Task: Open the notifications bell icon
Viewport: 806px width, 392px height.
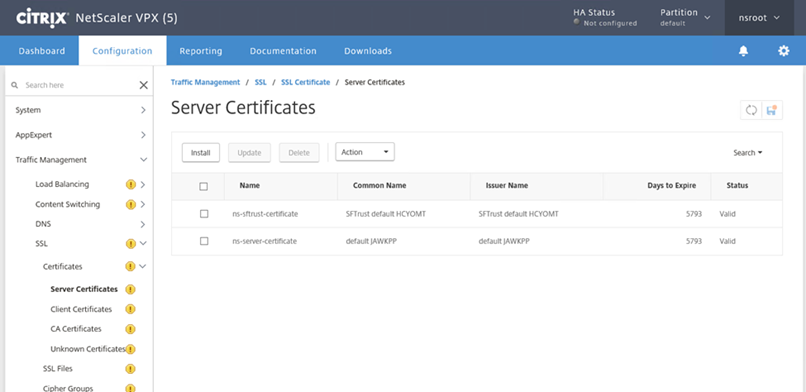Action: tap(743, 51)
